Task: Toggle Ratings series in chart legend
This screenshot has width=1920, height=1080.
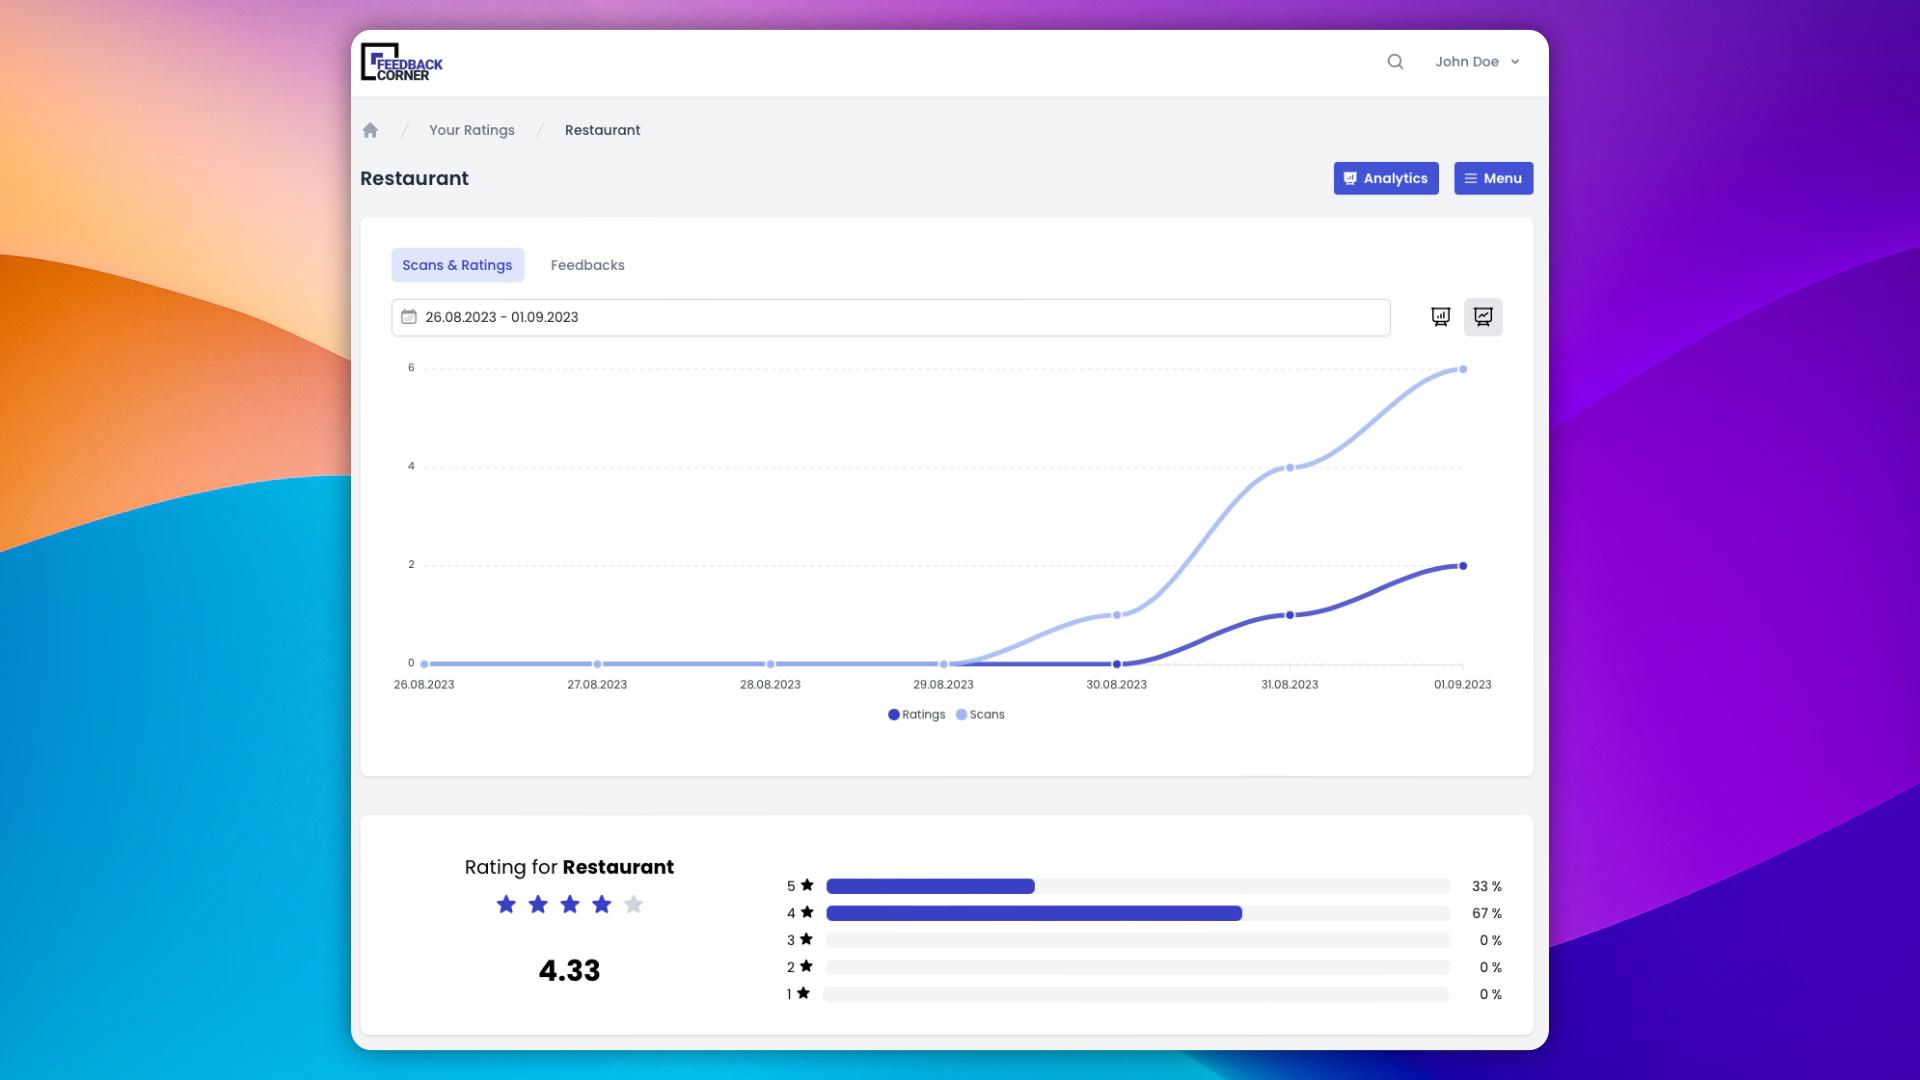Action: click(916, 715)
